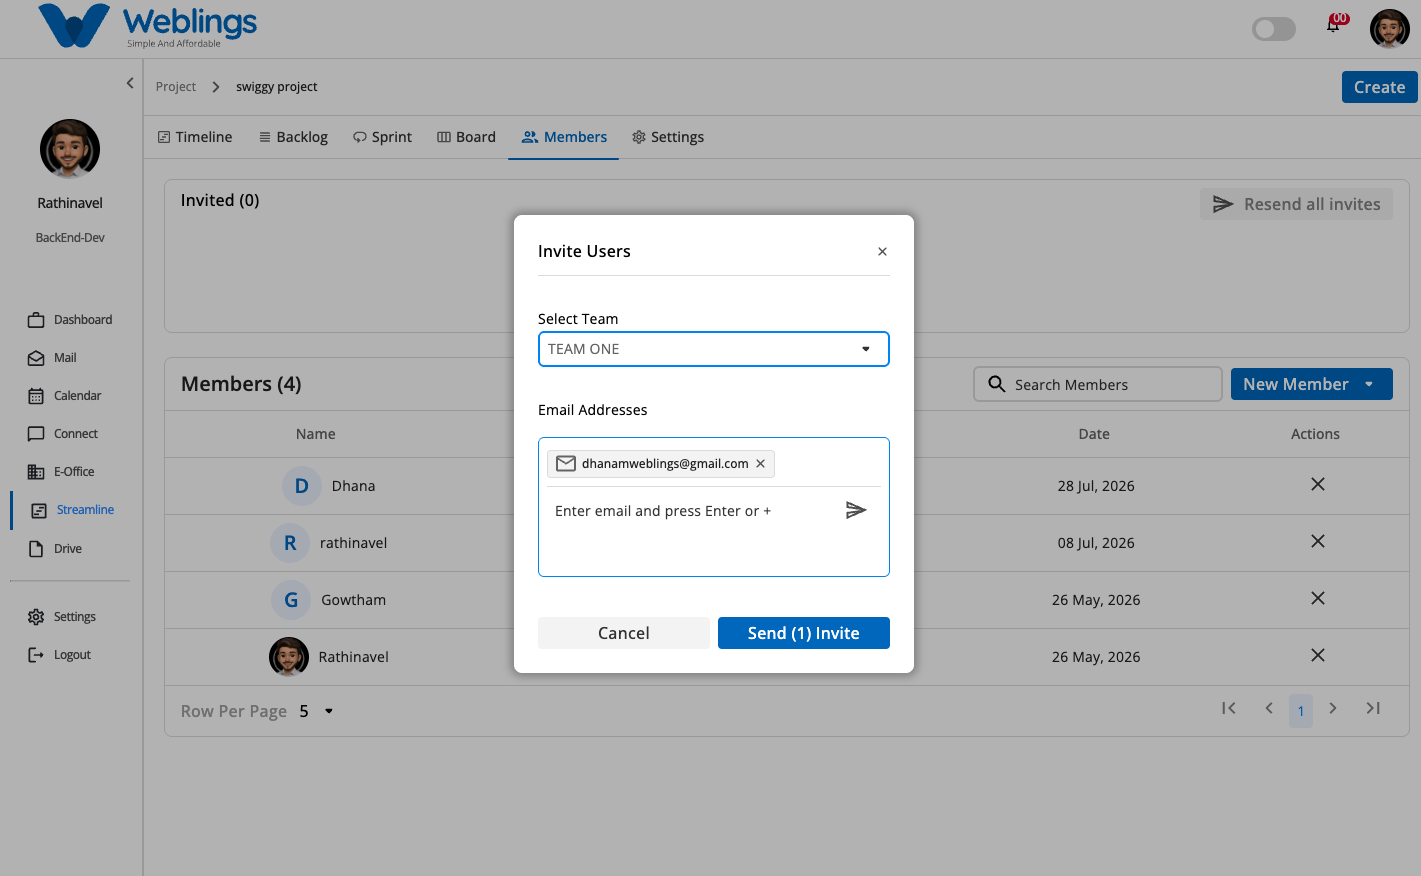The width and height of the screenshot is (1421, 876).
Task: Open Drive in the sidebar
Action: click(x=55, y=549)
